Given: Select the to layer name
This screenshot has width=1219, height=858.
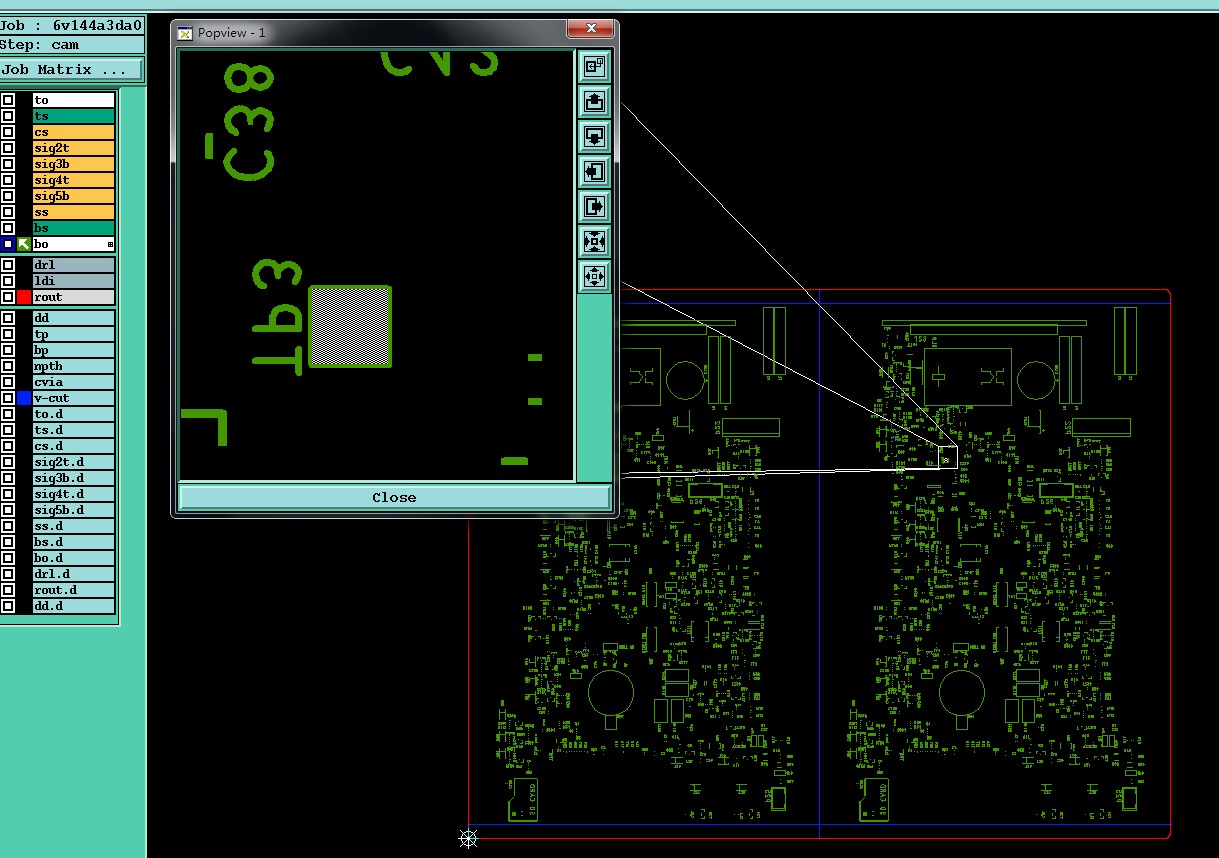Looking at the screenshot, I should click(73, 100).
